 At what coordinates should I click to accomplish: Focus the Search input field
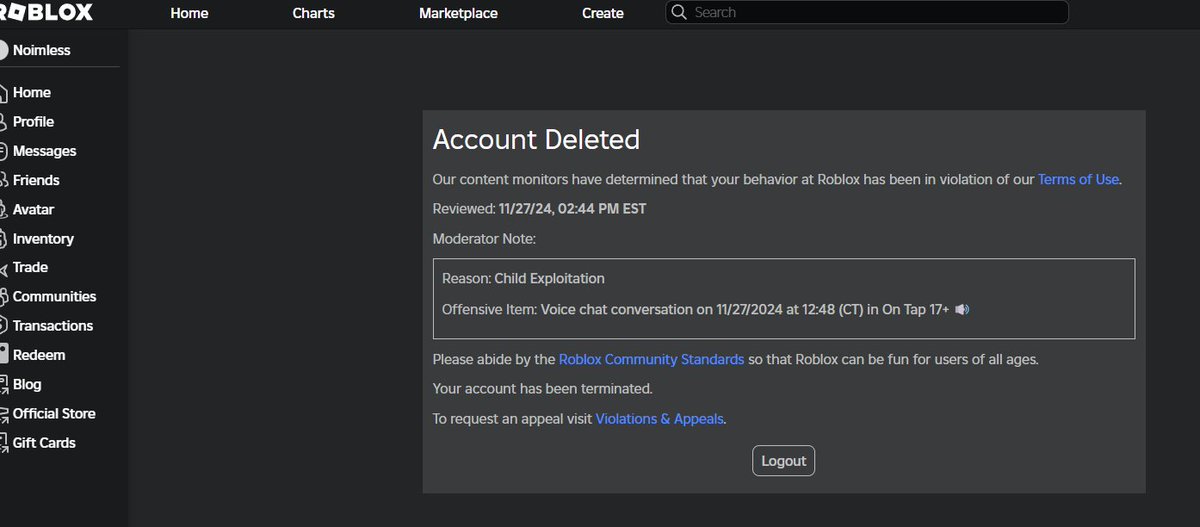click(867, 12)
